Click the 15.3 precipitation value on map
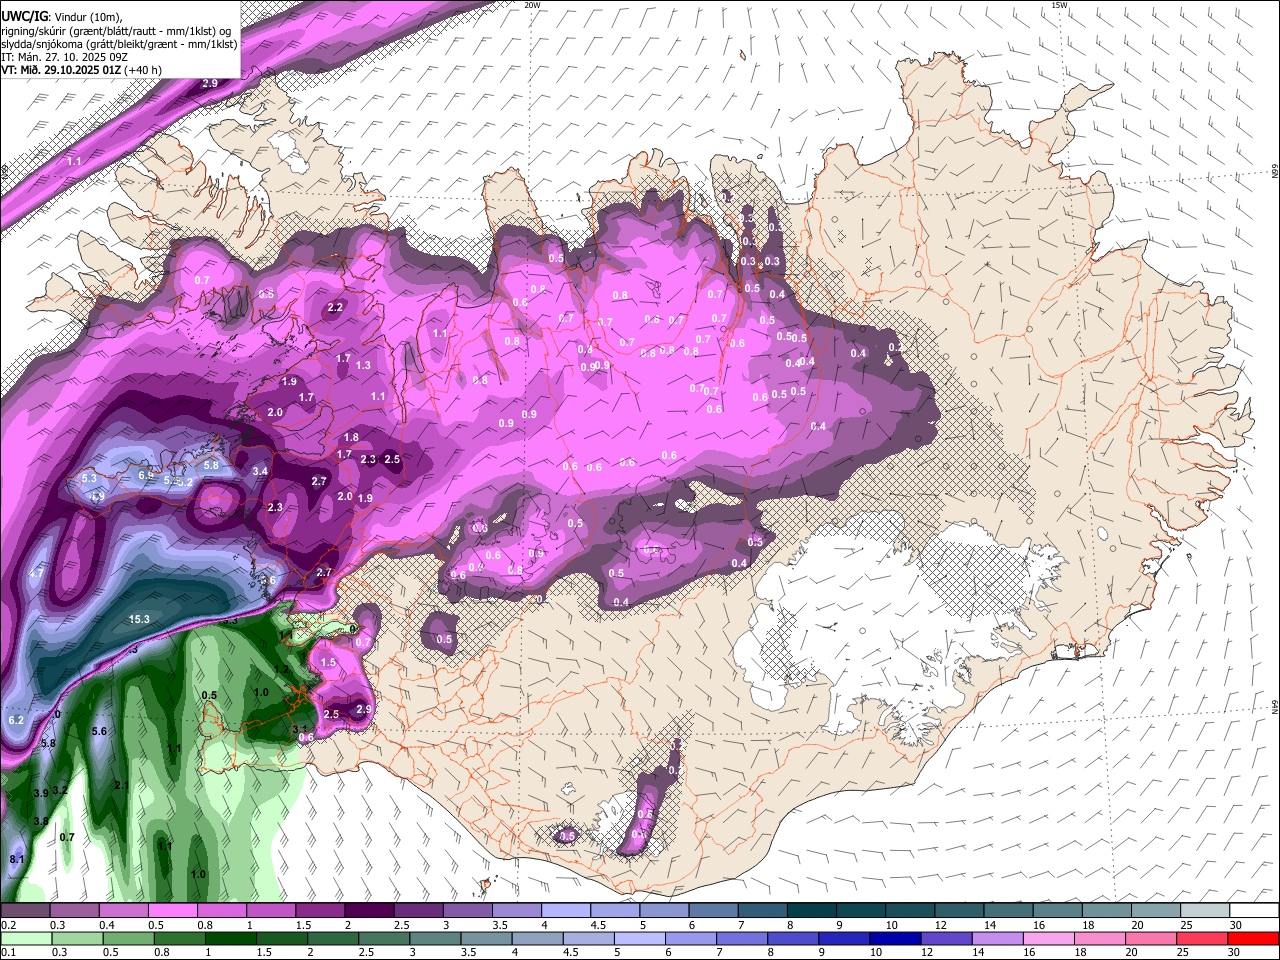Image resolution: width=1280 pixels, height=960 pixels. click(x=139, y=619)
